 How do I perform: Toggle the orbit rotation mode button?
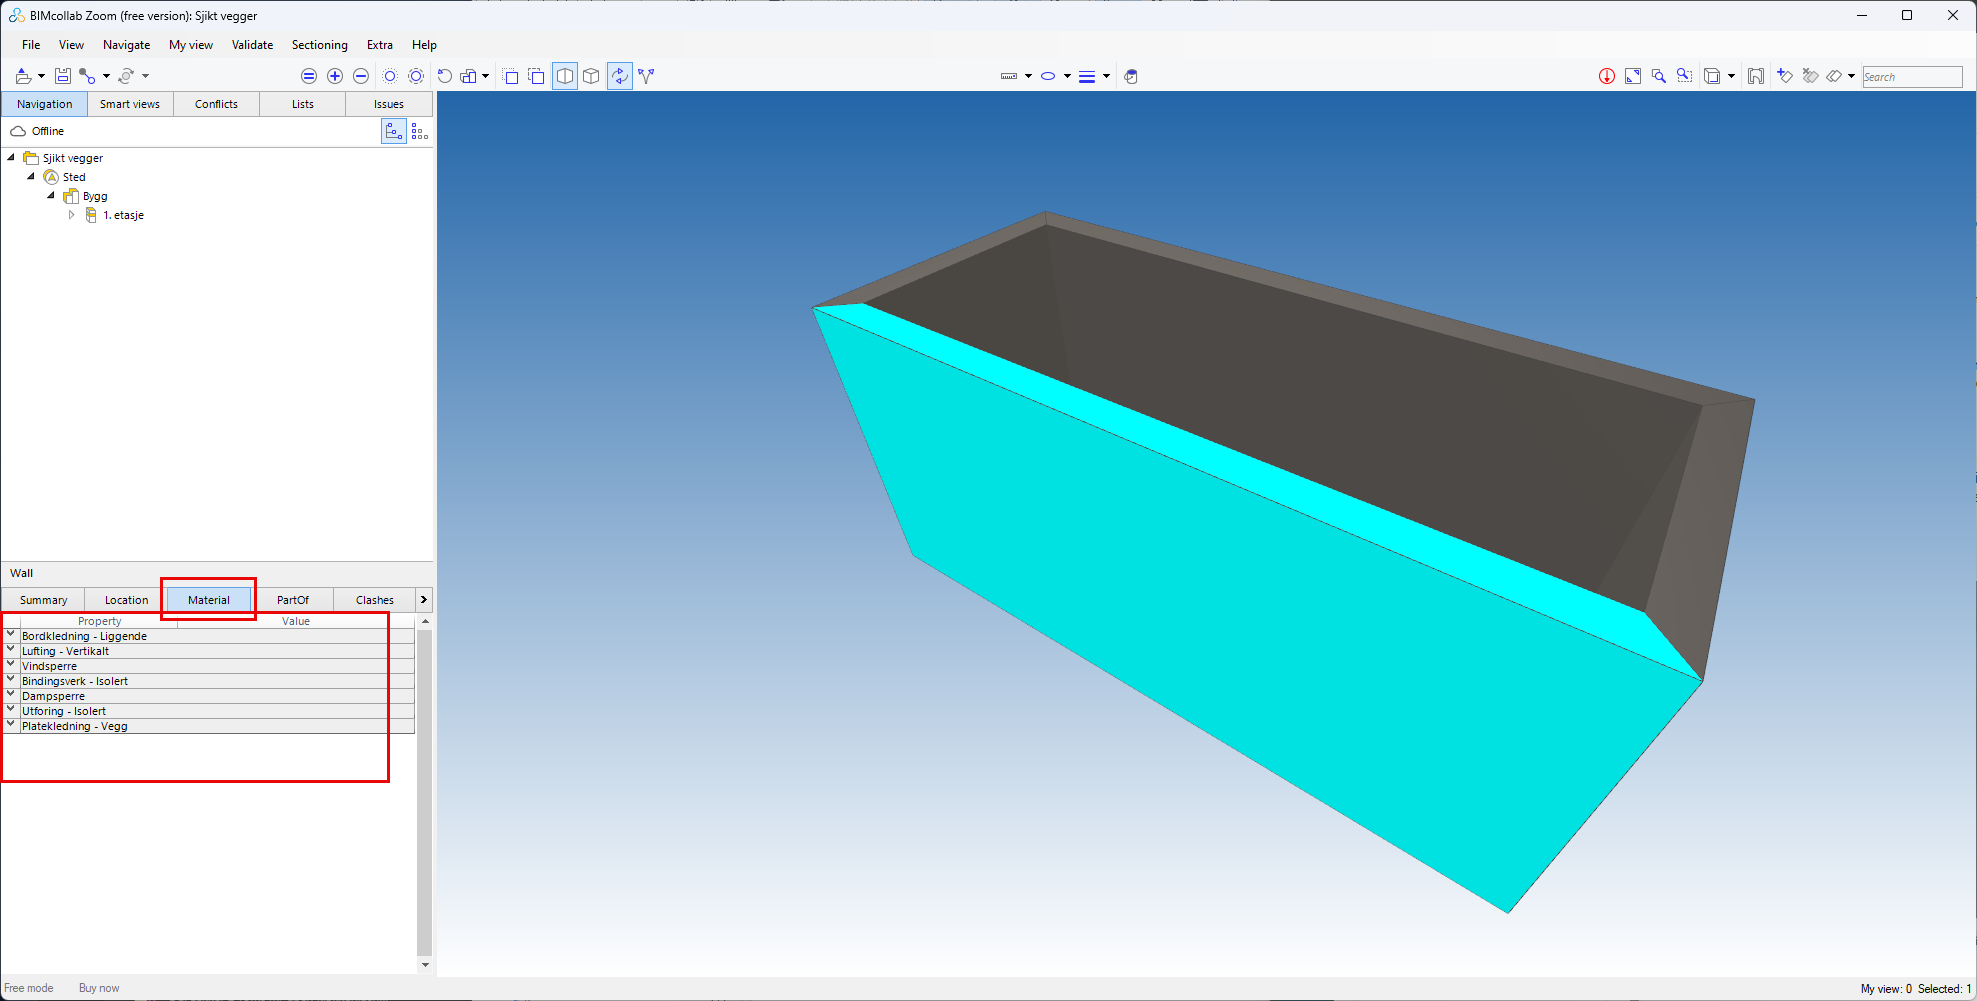620,76
